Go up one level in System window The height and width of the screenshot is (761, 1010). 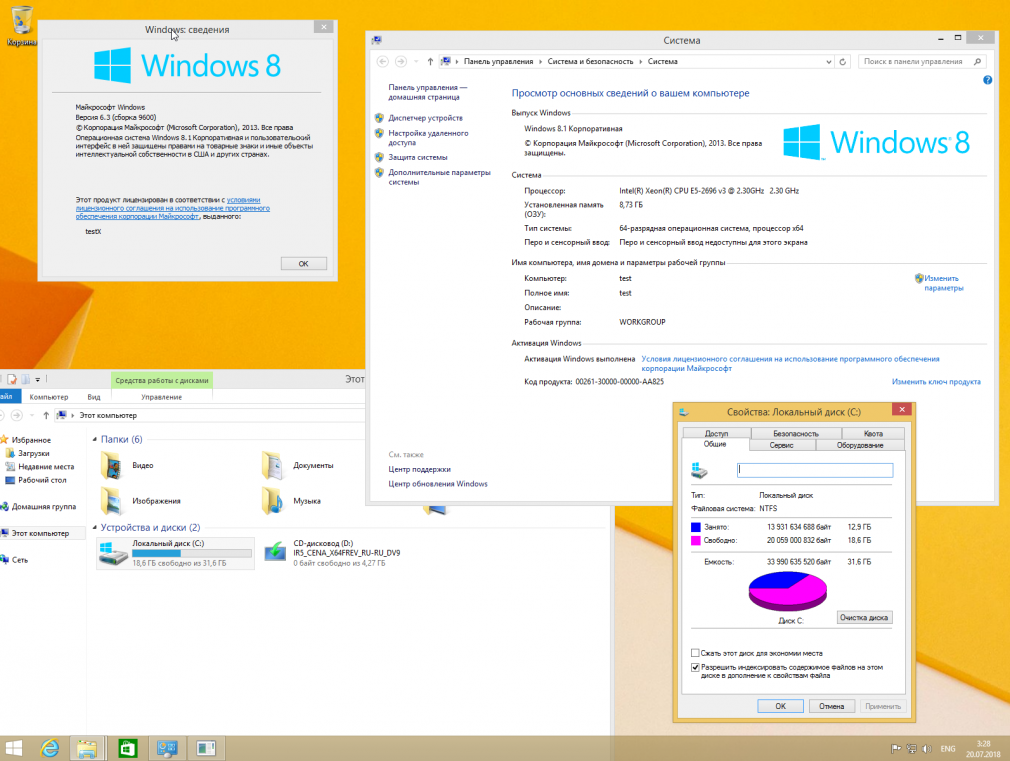[x=430, y=62]
